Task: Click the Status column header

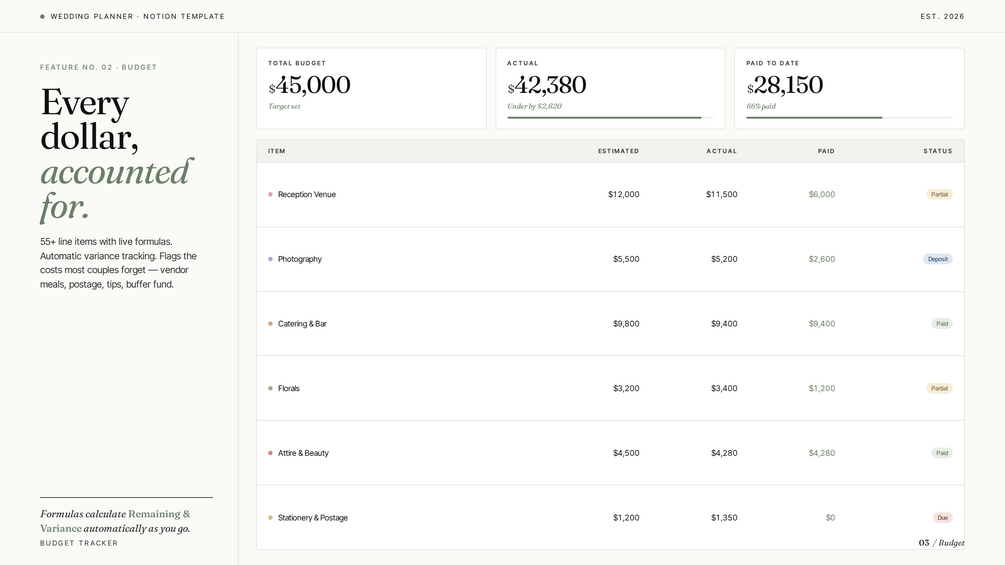Action: 938,151
